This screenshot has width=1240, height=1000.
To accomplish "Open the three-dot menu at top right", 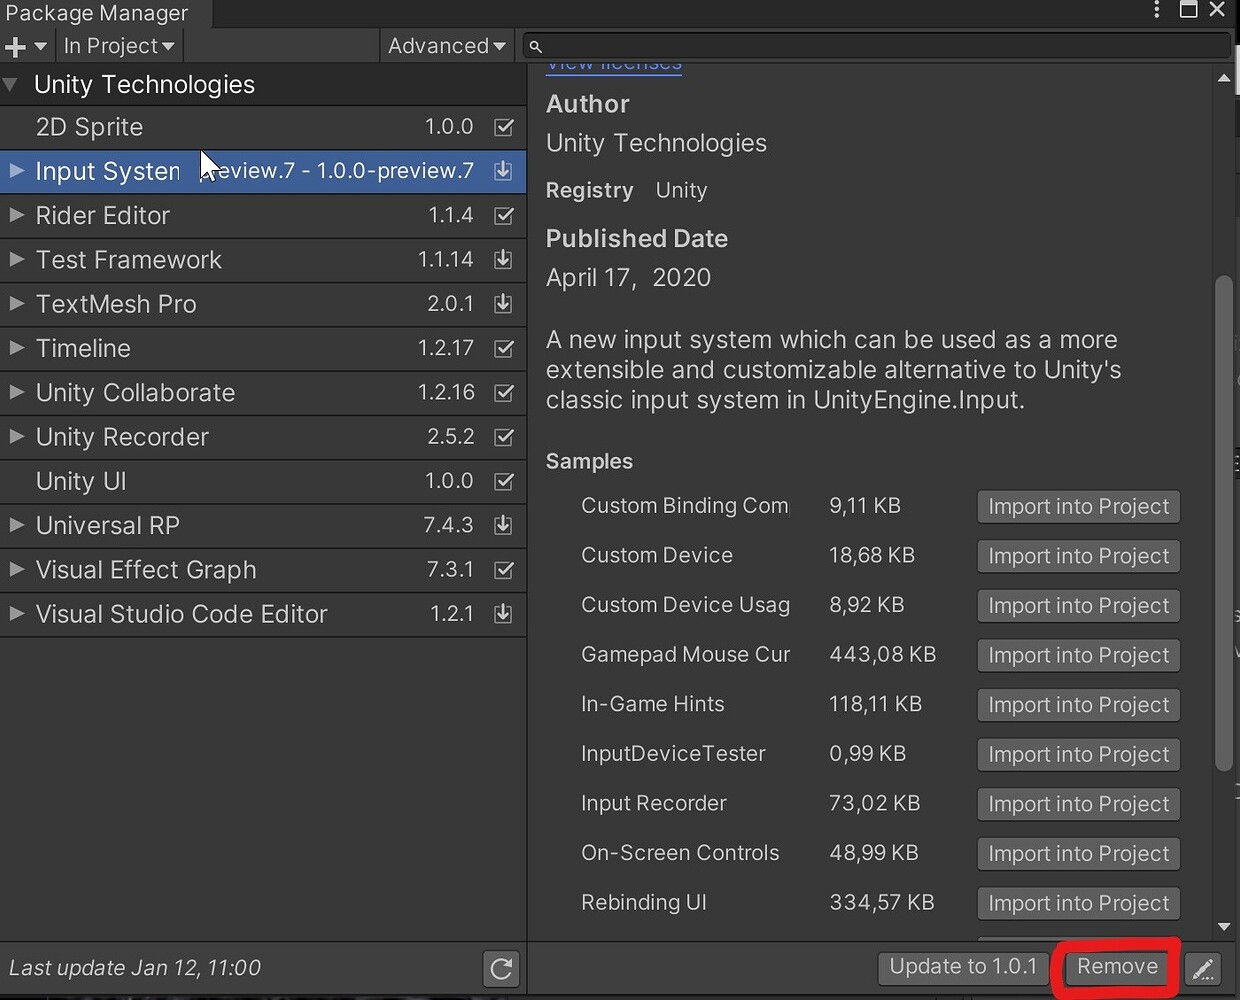I will coord(1155,10).
